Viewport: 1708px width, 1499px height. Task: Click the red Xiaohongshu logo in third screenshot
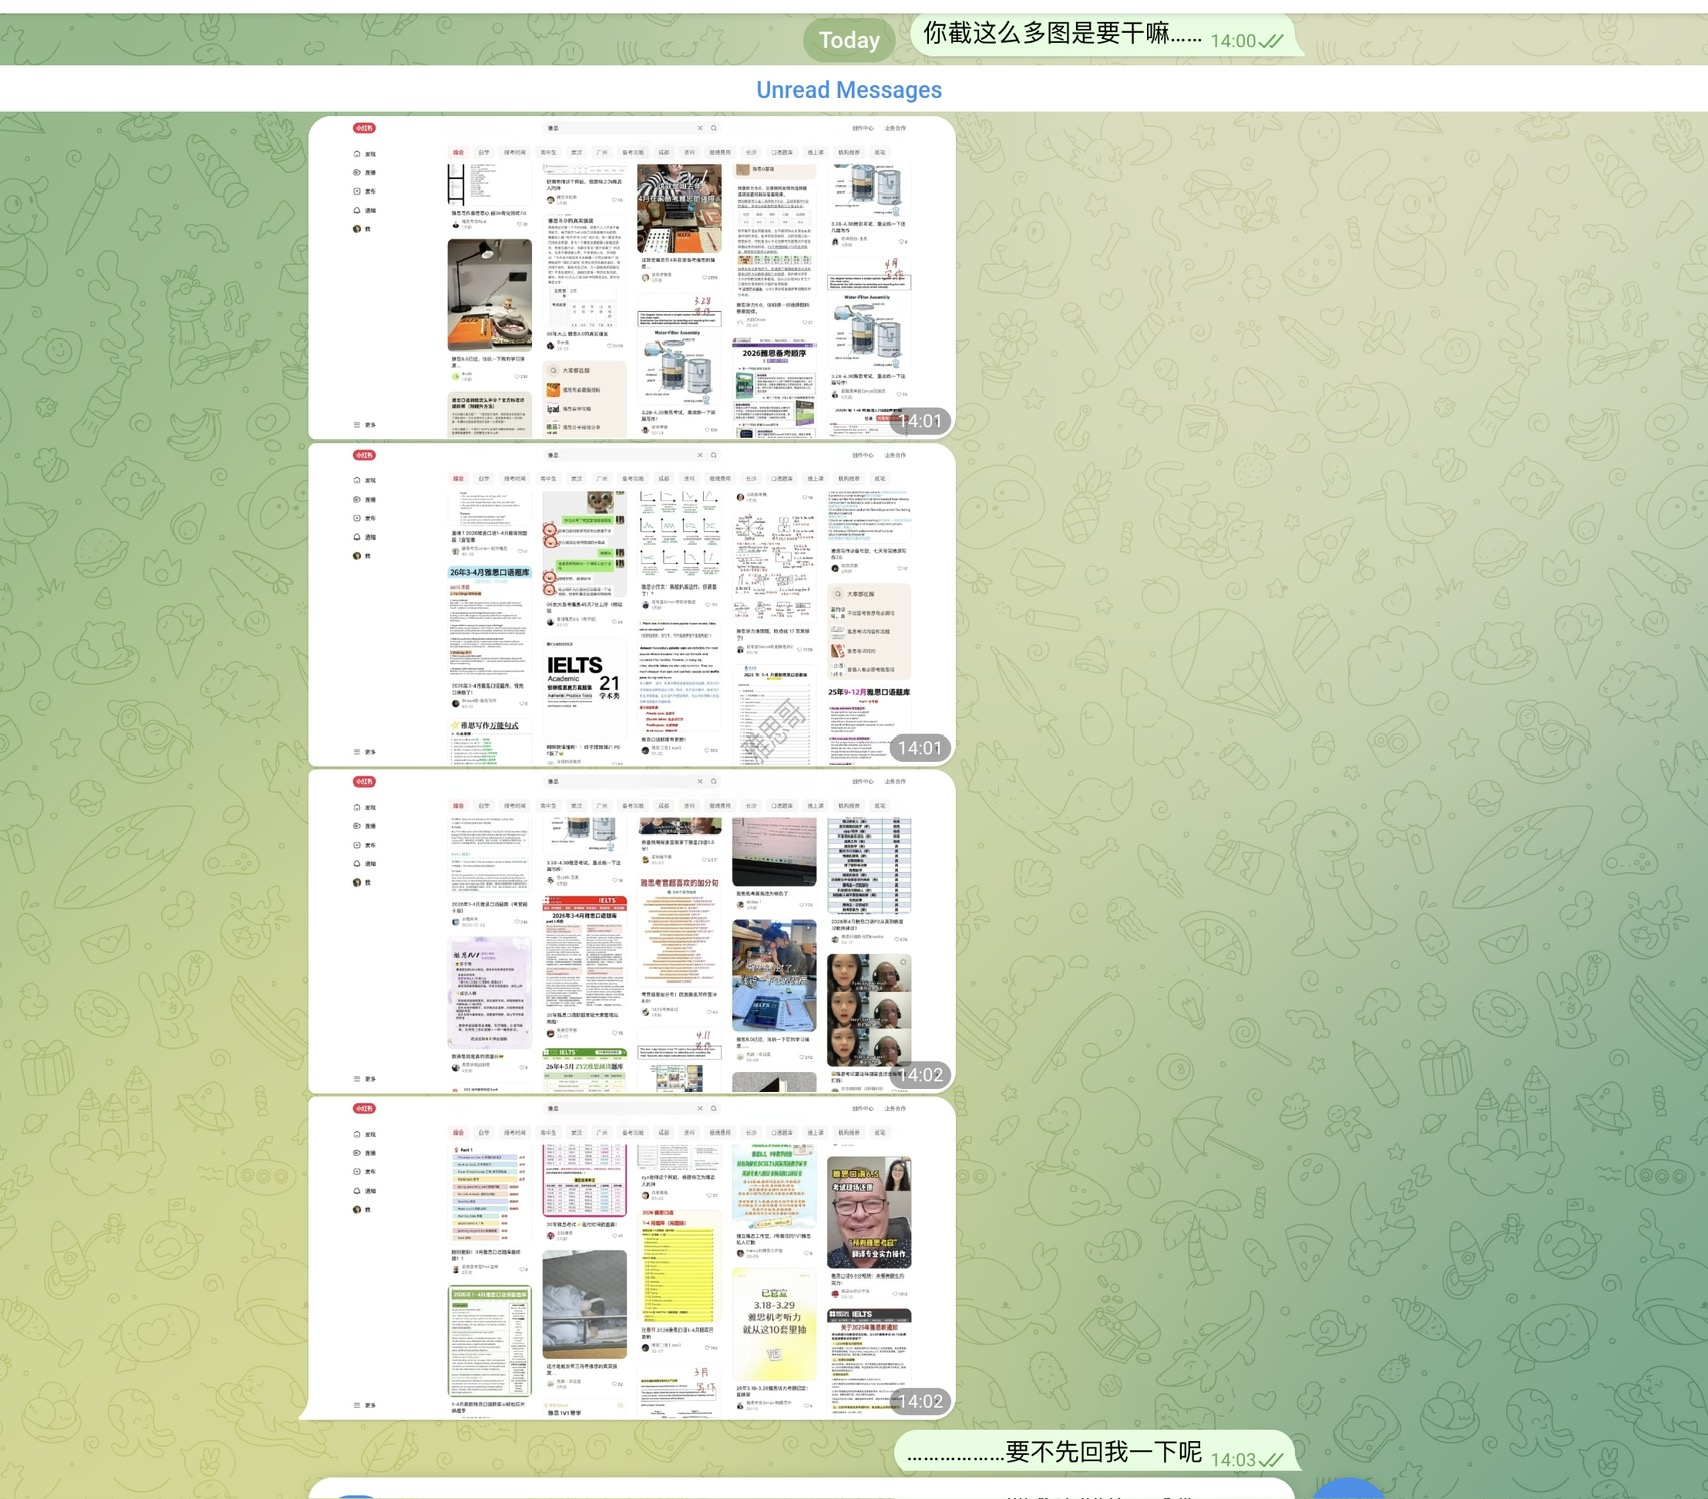[x=364, y=781]
